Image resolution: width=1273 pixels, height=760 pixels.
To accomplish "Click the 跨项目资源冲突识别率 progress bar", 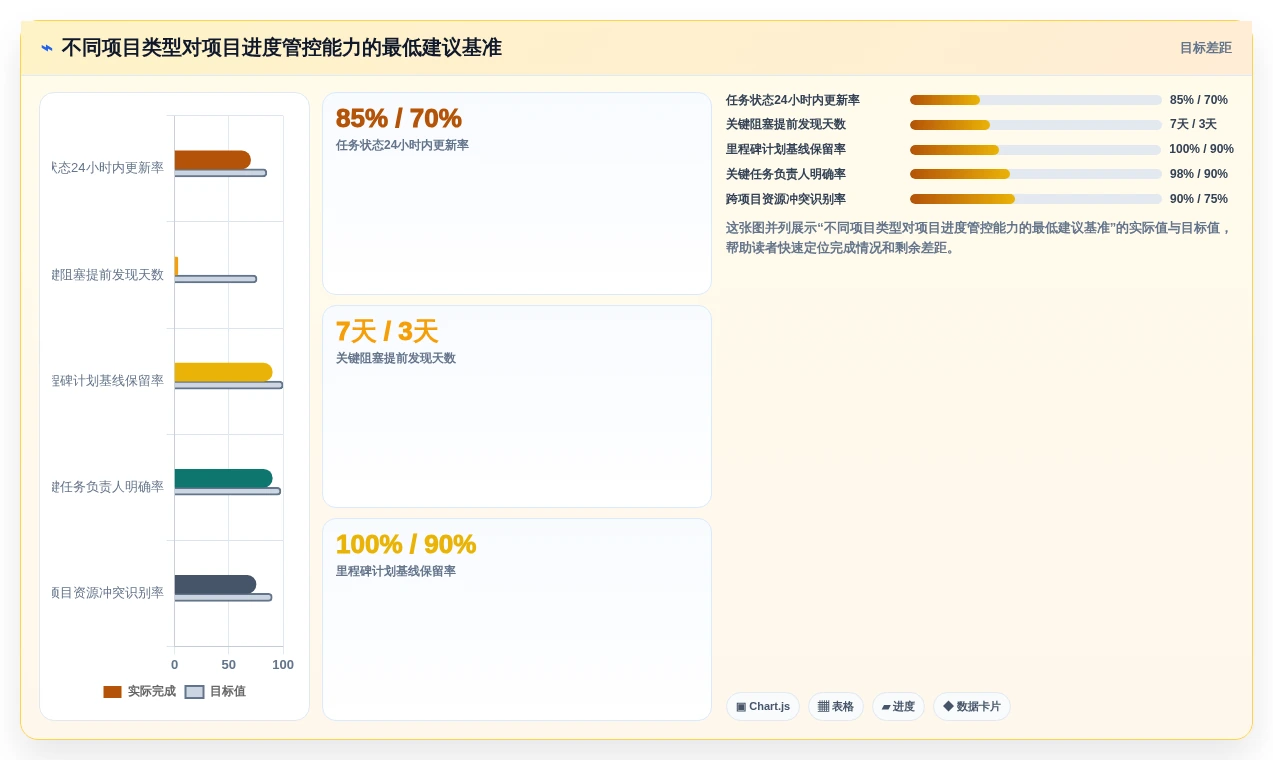I will (x=1035, y=199).
